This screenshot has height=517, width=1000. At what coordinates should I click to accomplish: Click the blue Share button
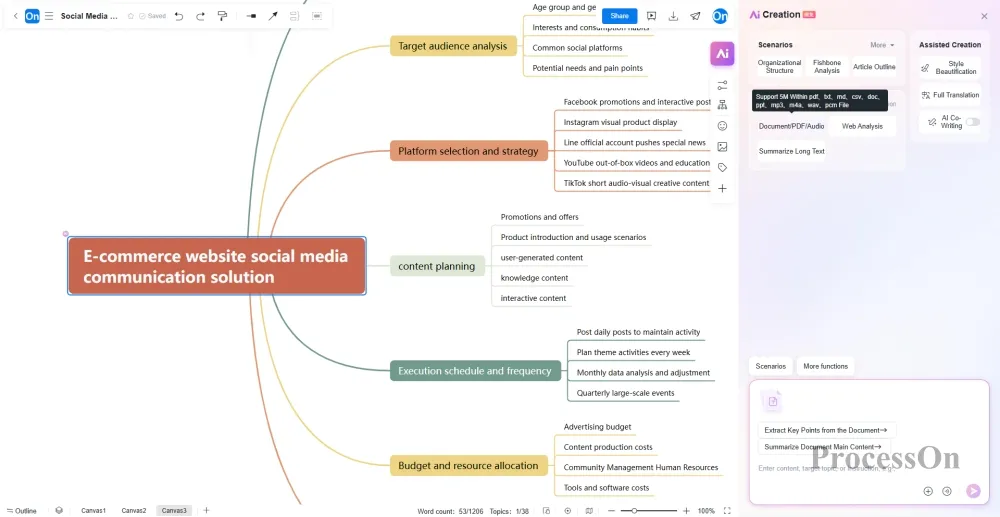619,16
